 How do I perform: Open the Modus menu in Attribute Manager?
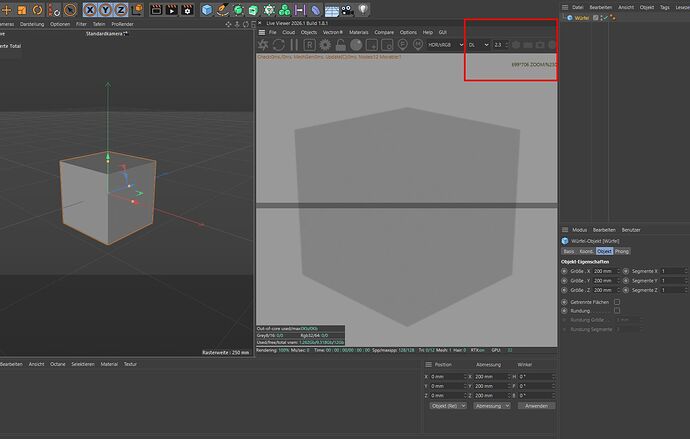pyautogui.click(x=579, y=230)
